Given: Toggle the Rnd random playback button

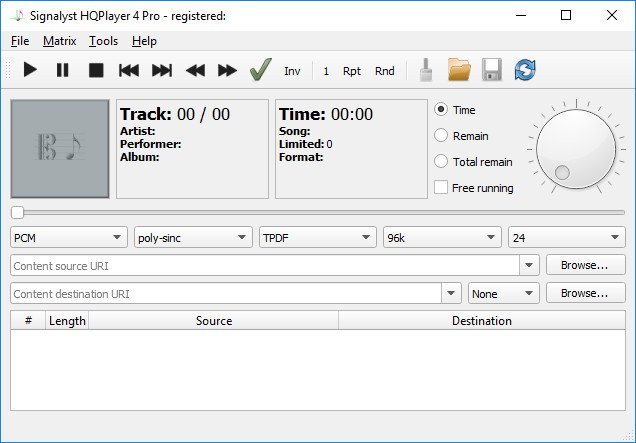Looking at the screenshot, I should [x=384, y=71].
